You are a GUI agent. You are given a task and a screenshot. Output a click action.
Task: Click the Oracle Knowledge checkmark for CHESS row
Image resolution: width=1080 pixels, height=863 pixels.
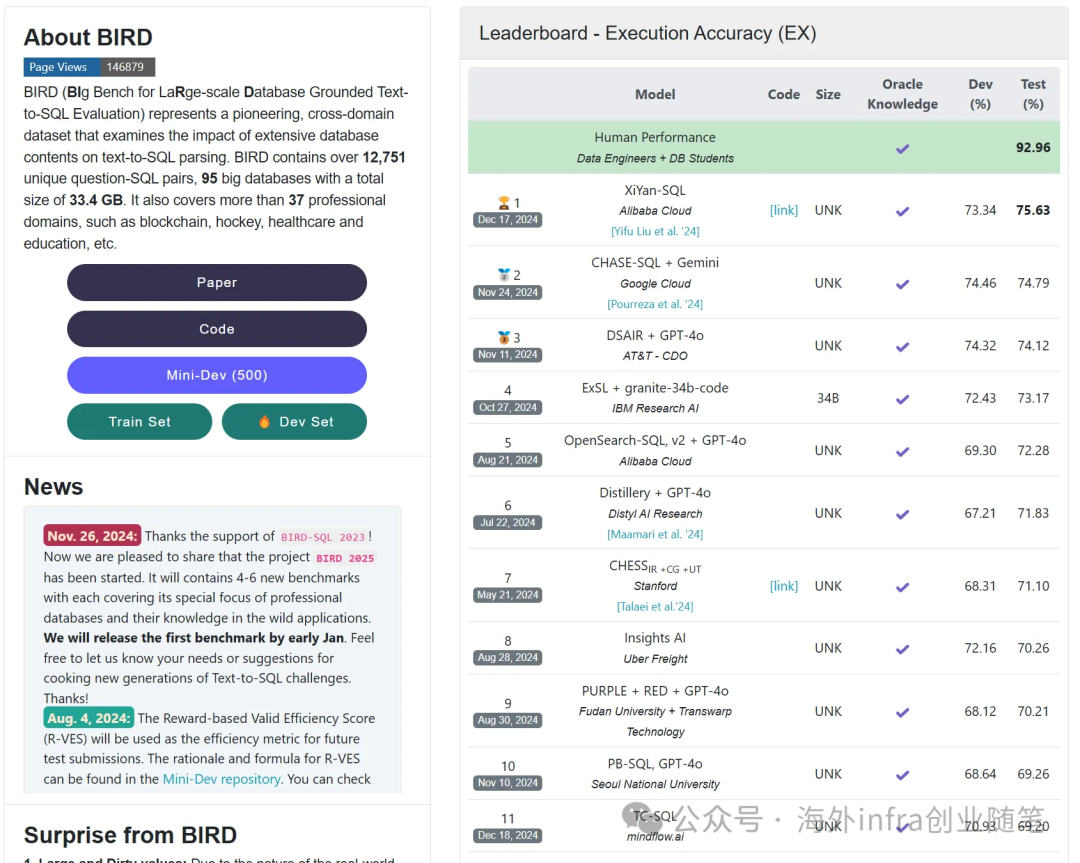point(902,588)
